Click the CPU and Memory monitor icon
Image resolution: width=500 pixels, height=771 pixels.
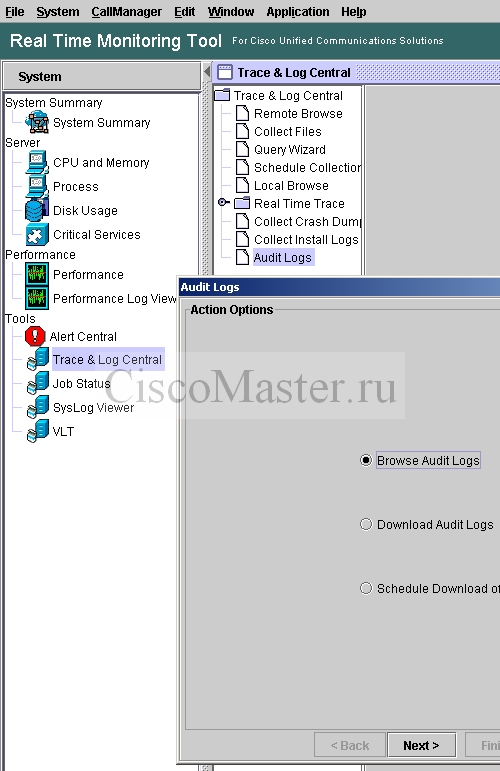click(x=37, y=162)
